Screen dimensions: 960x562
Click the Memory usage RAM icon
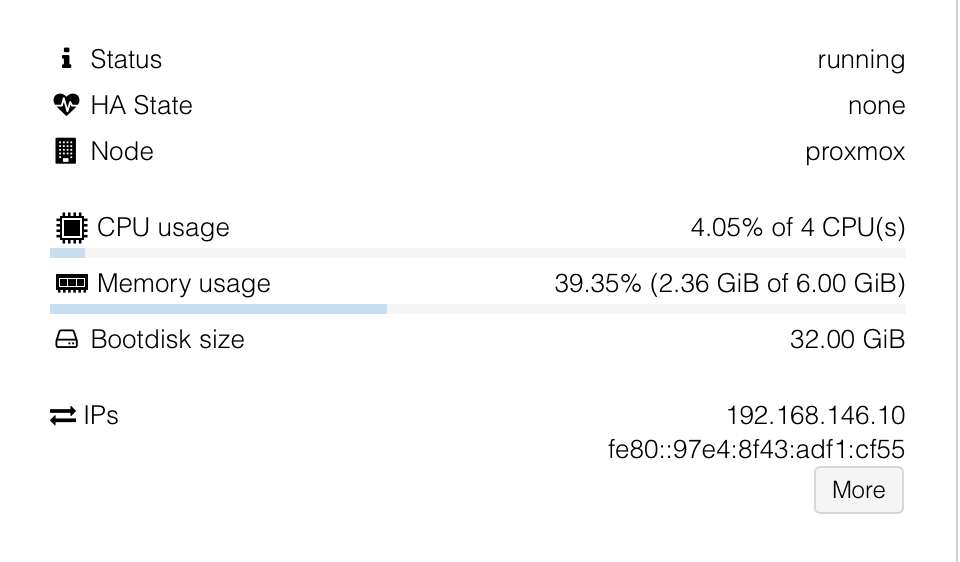coord(72,283)
